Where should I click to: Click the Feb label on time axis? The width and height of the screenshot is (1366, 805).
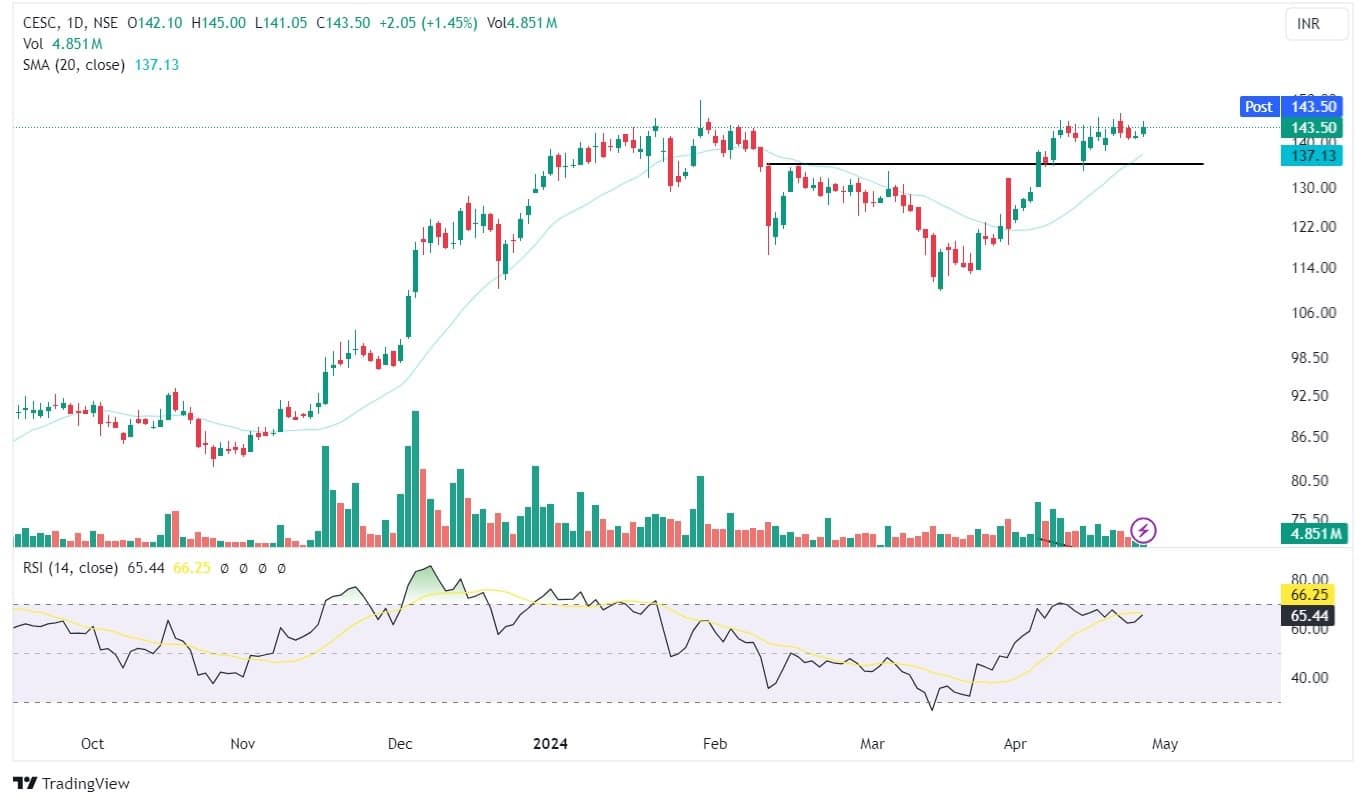pos(714,744)
